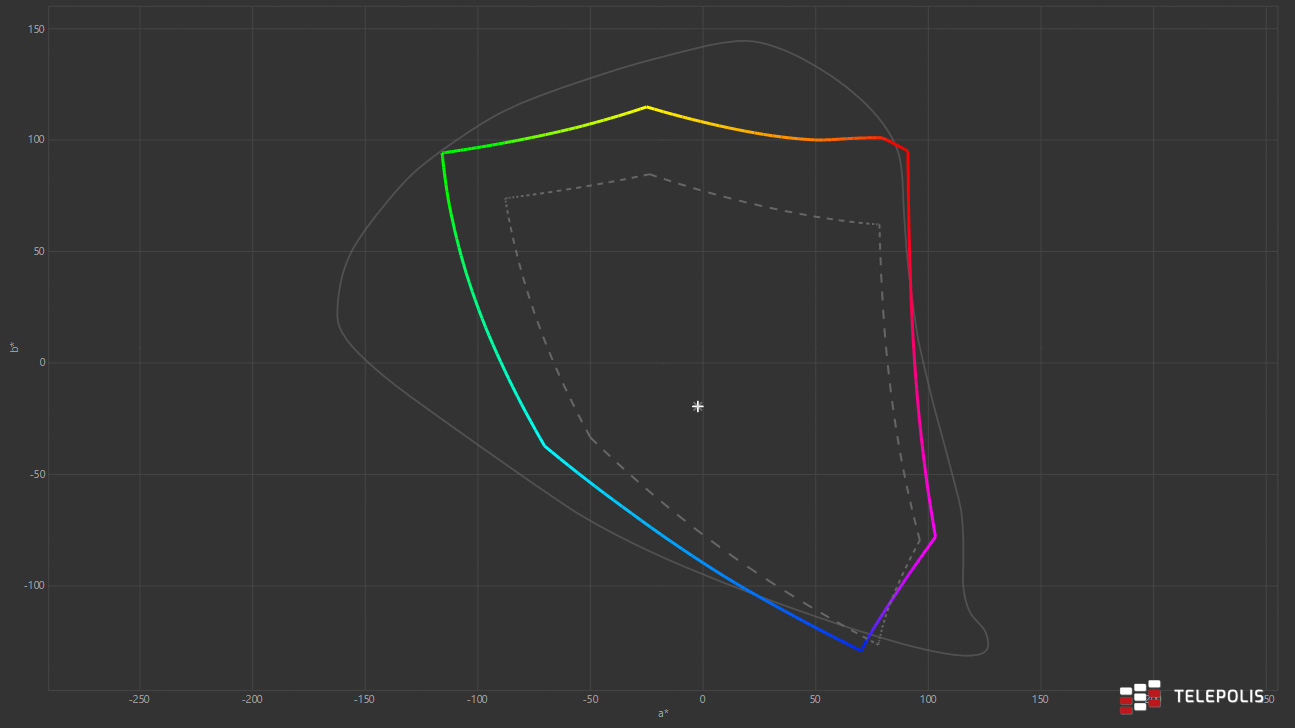This screenshot has width=1295, height=728.
Task: Click the 150 tick label on the vertical axis
Action: point(36,29)
